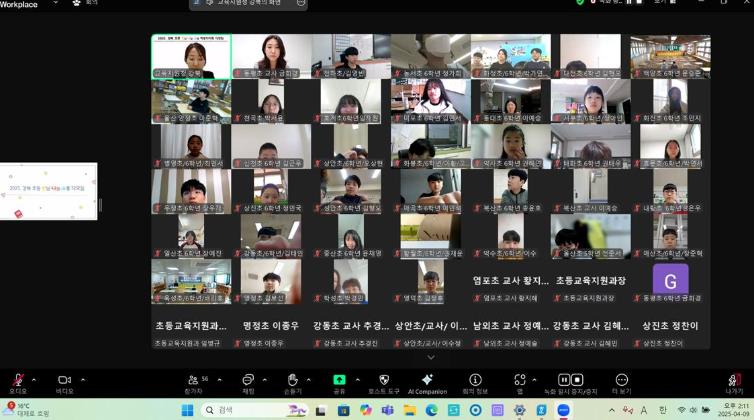754x420 pixels.
Task: Open the participants panel
Action: tap(193, 381)
